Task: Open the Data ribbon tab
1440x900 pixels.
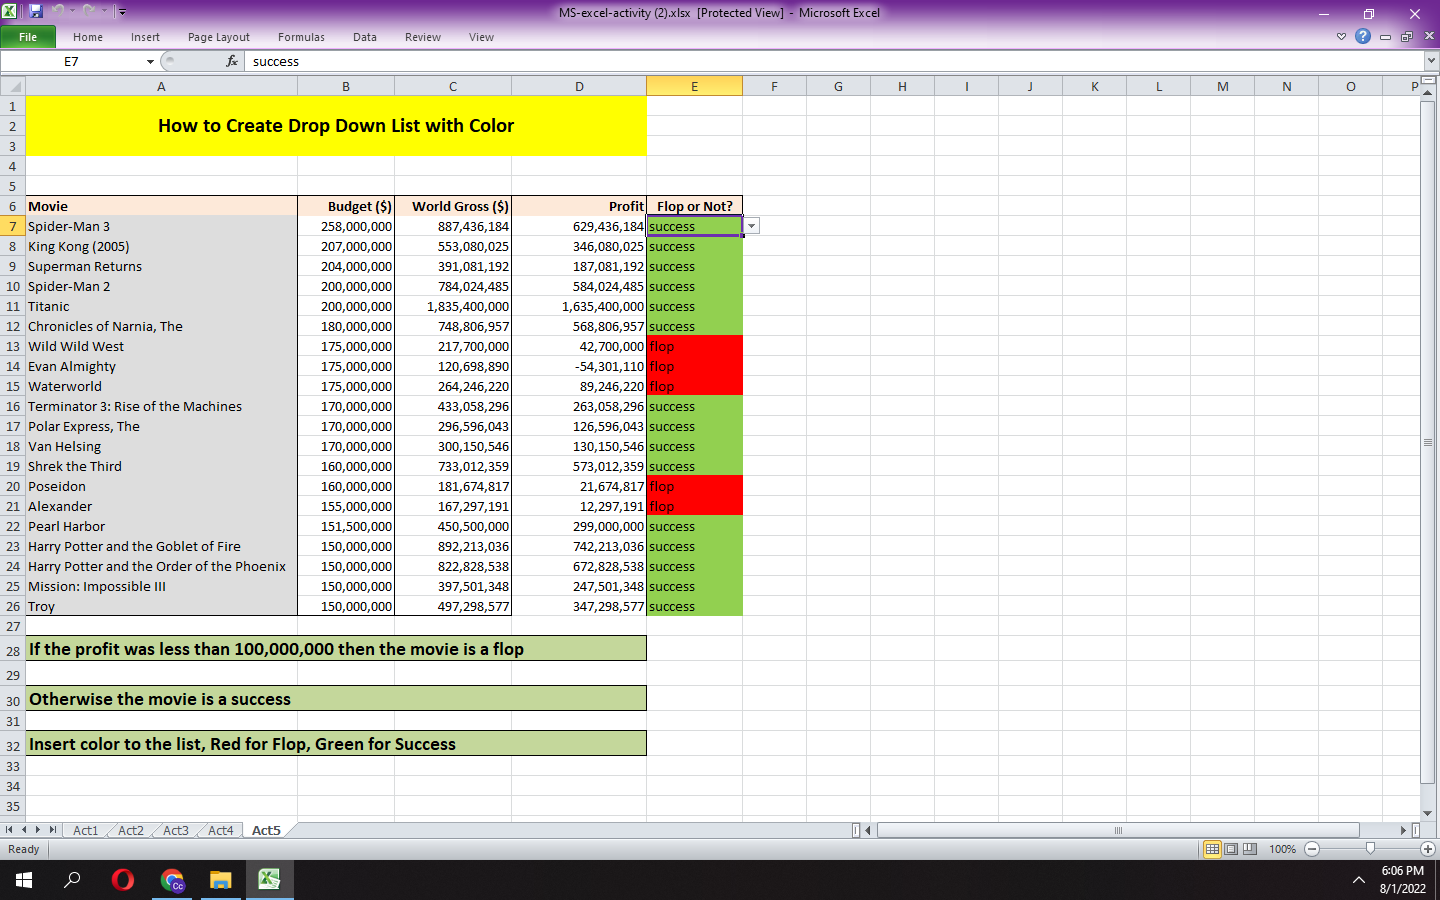Action: 365,37
